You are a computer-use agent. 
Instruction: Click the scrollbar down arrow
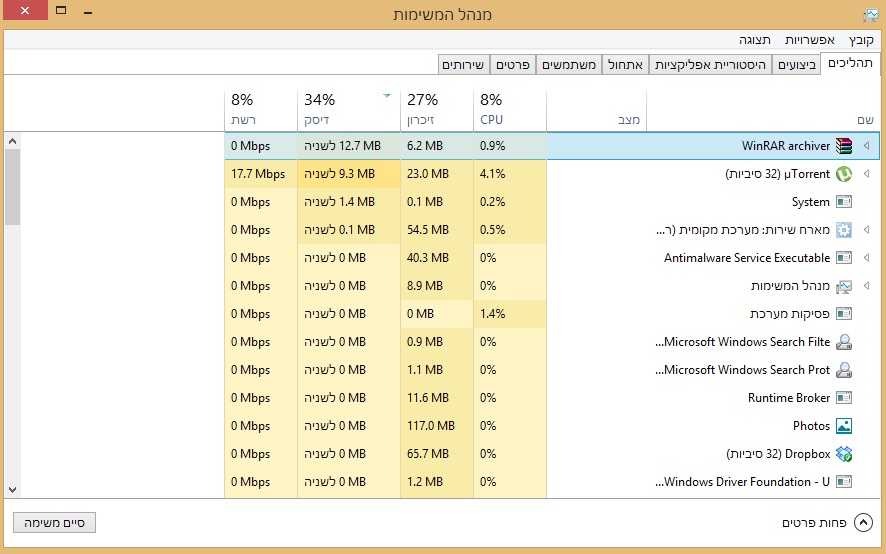tap(12, 489)
